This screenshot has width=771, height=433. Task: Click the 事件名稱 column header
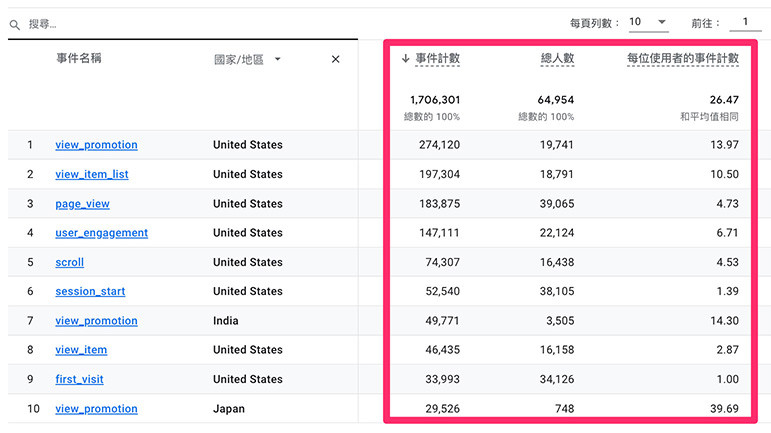coord(79,59)
